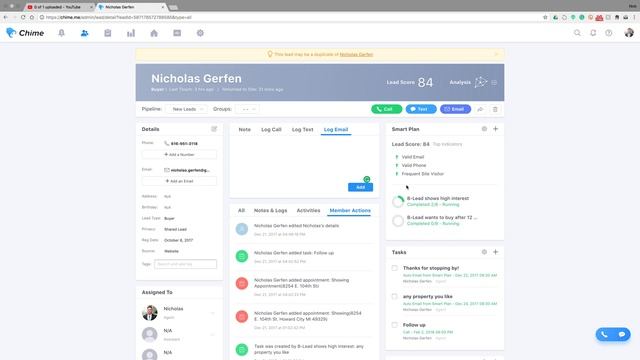
Task: Open the user profile avatar menu
Action: (629, 33)
